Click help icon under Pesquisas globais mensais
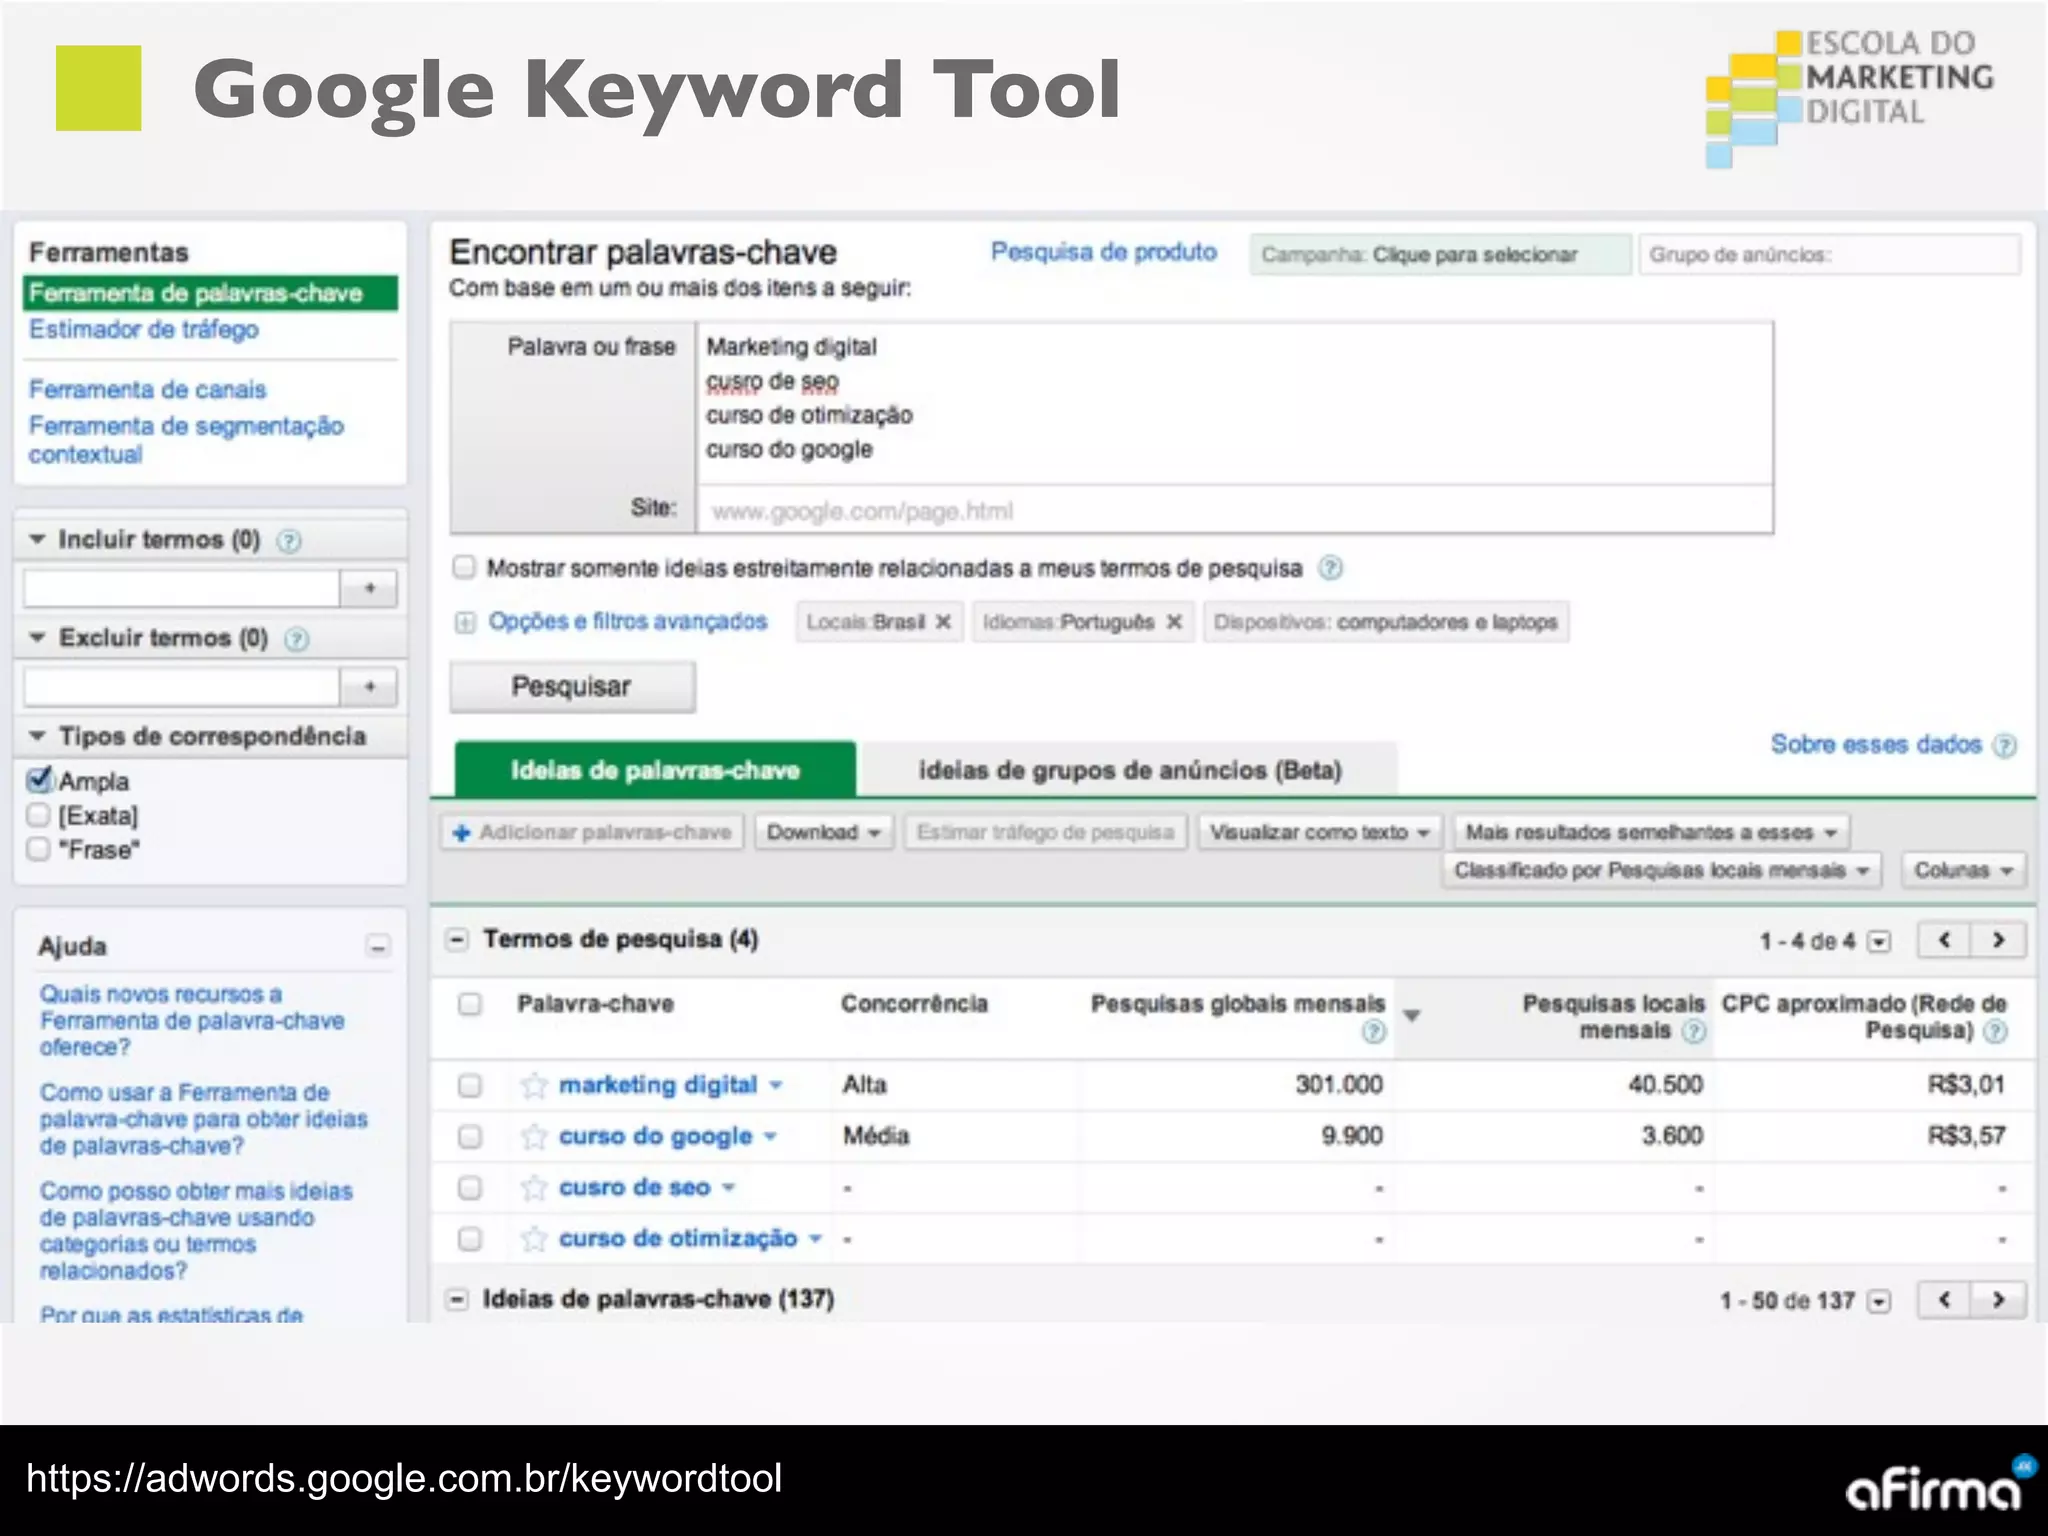Screen dimensions: 2048x1536 (1374, 1031)
